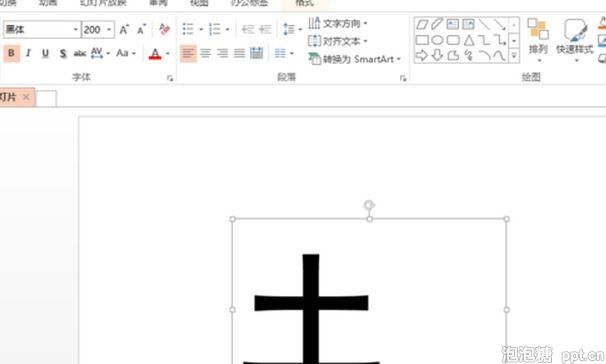606x364 pixels.
Task: Toggle strikethrough abc button
Action: point(80,53)
